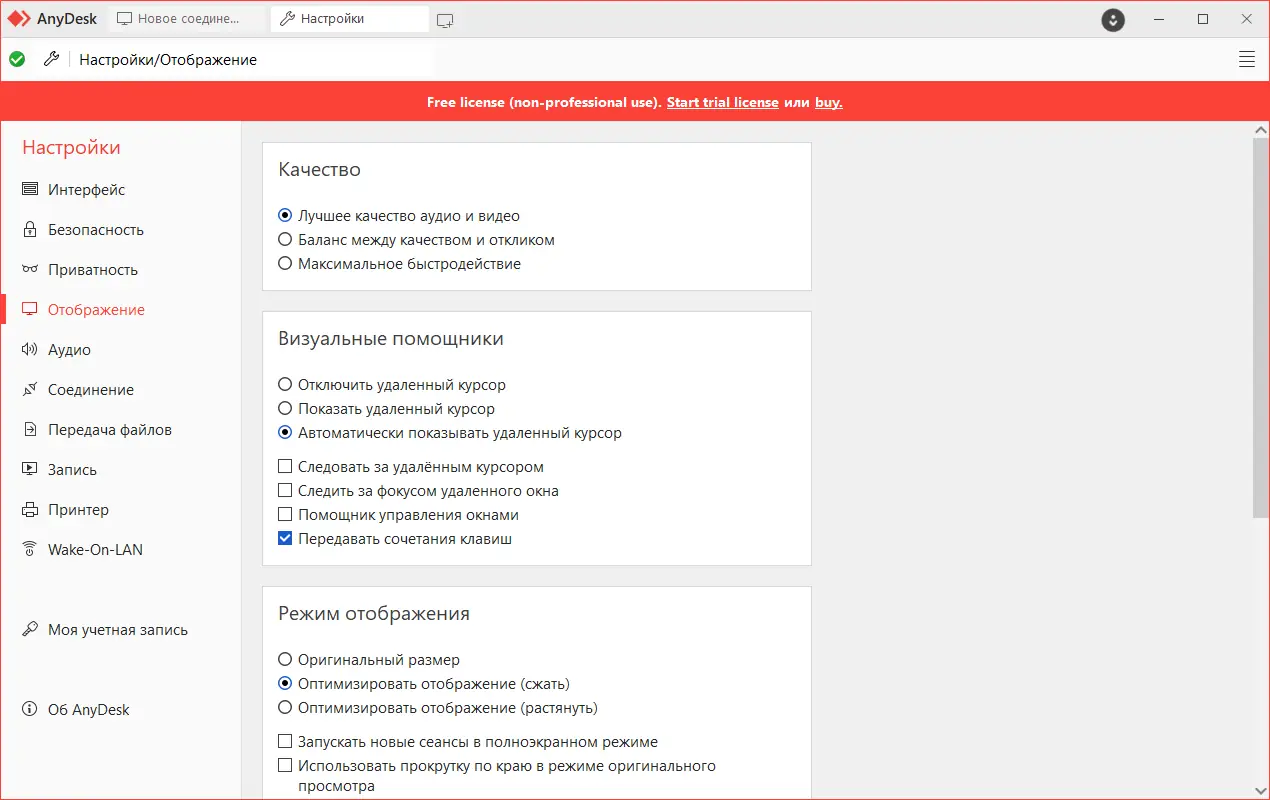Select Баланс между качеством и откликом
This screenshot has height=800, width=1270.
point(286,240)
